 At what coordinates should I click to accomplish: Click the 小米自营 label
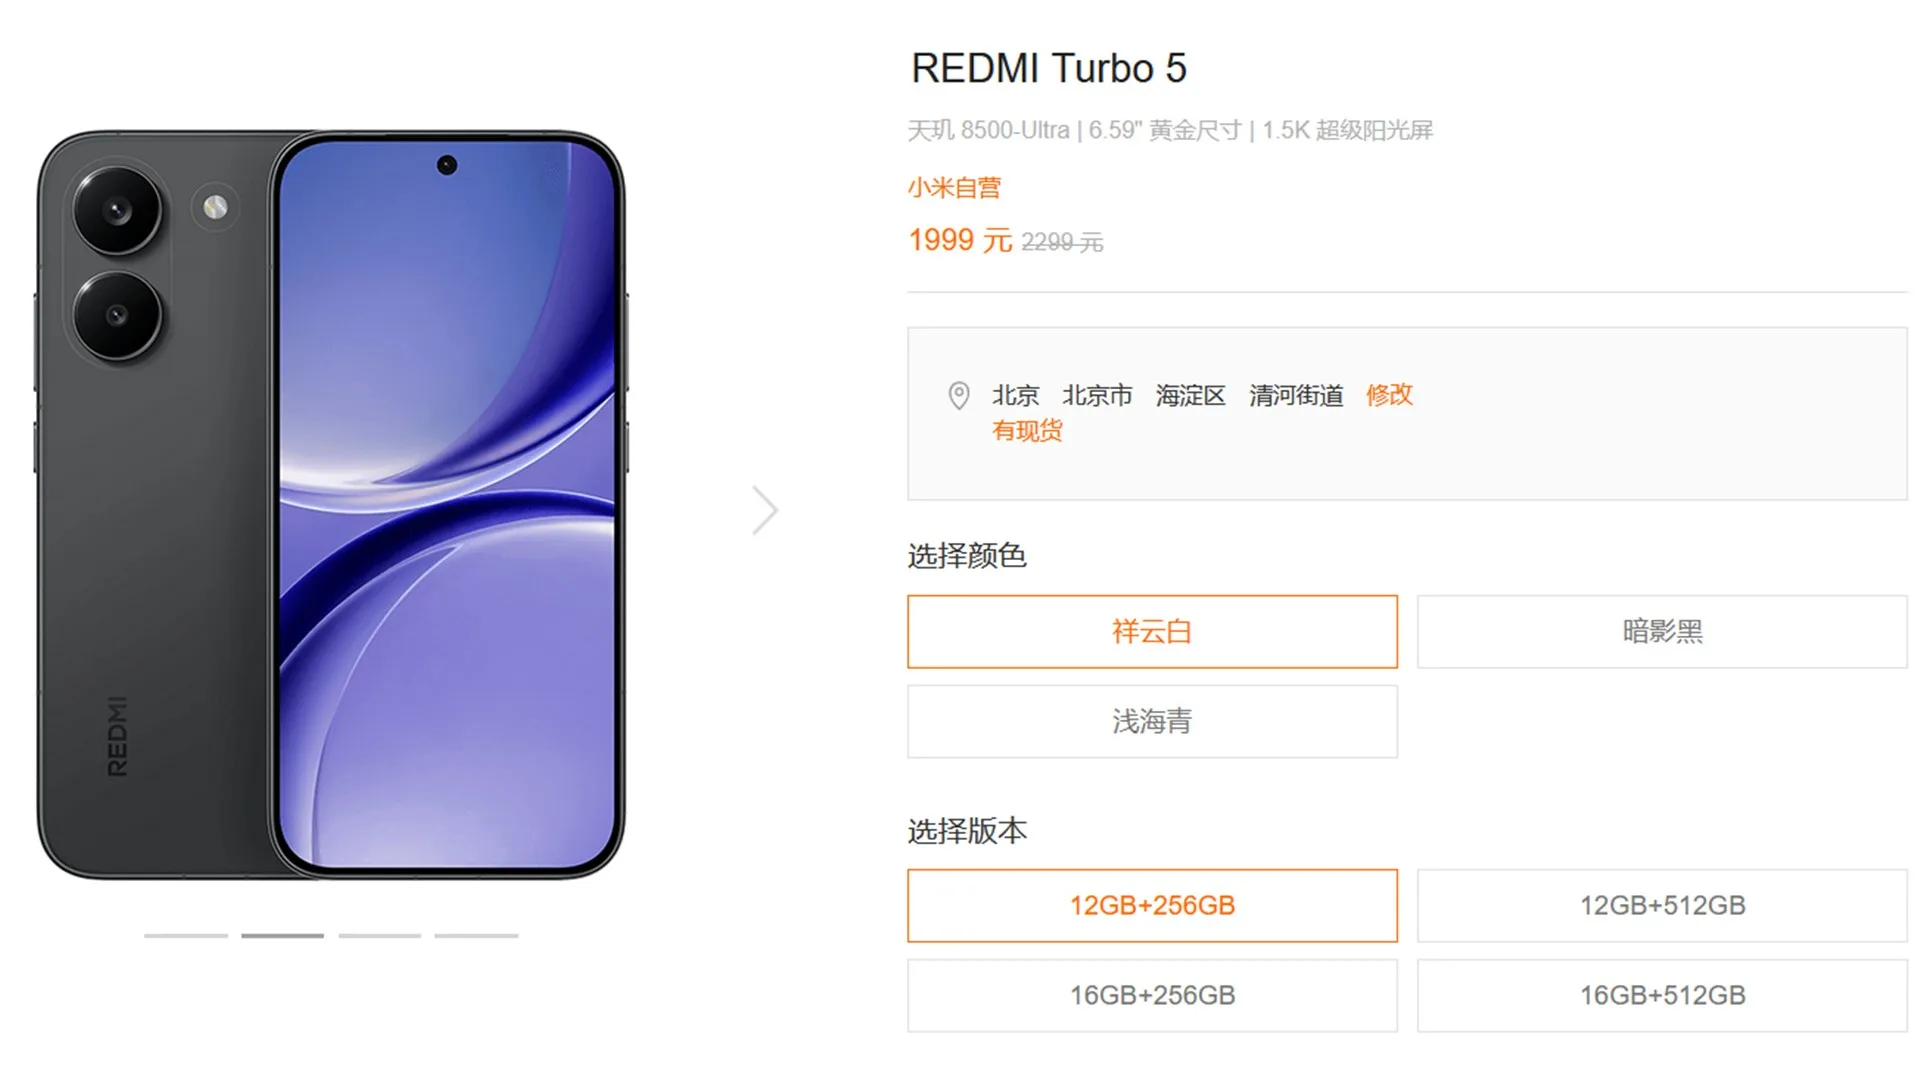pos(954,187)
